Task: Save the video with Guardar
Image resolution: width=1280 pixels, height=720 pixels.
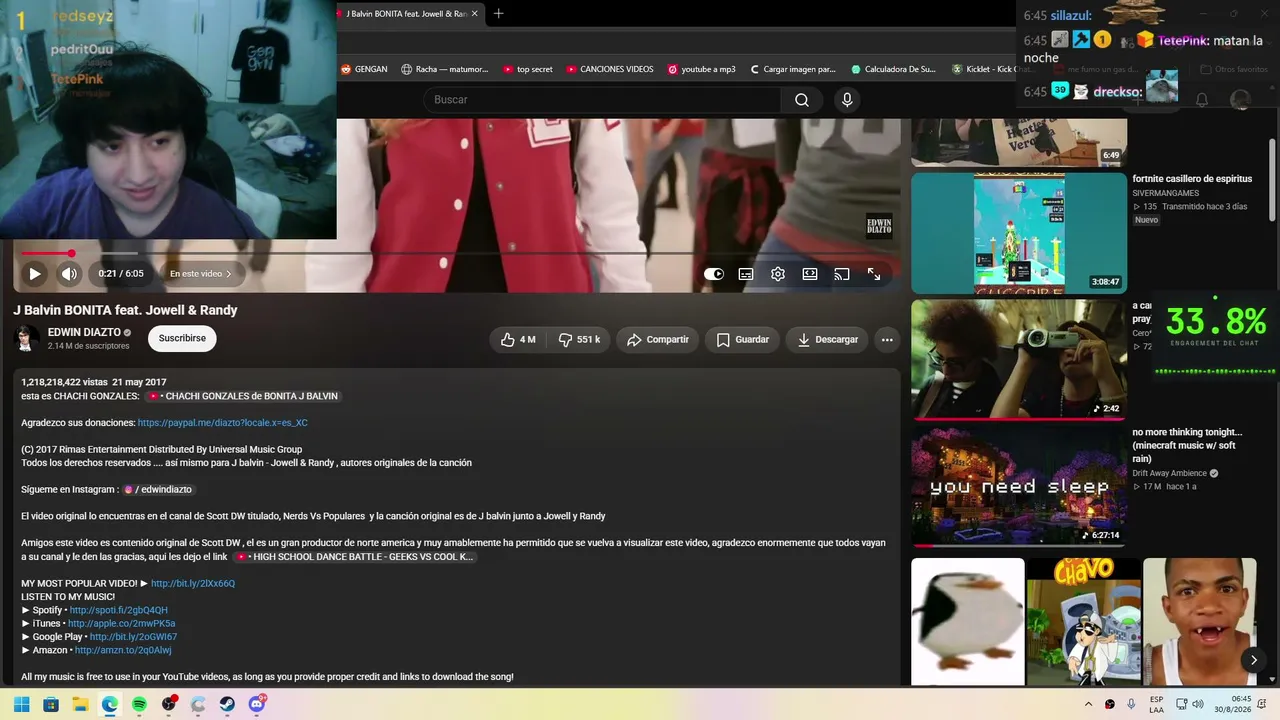Action: (743, 340)
